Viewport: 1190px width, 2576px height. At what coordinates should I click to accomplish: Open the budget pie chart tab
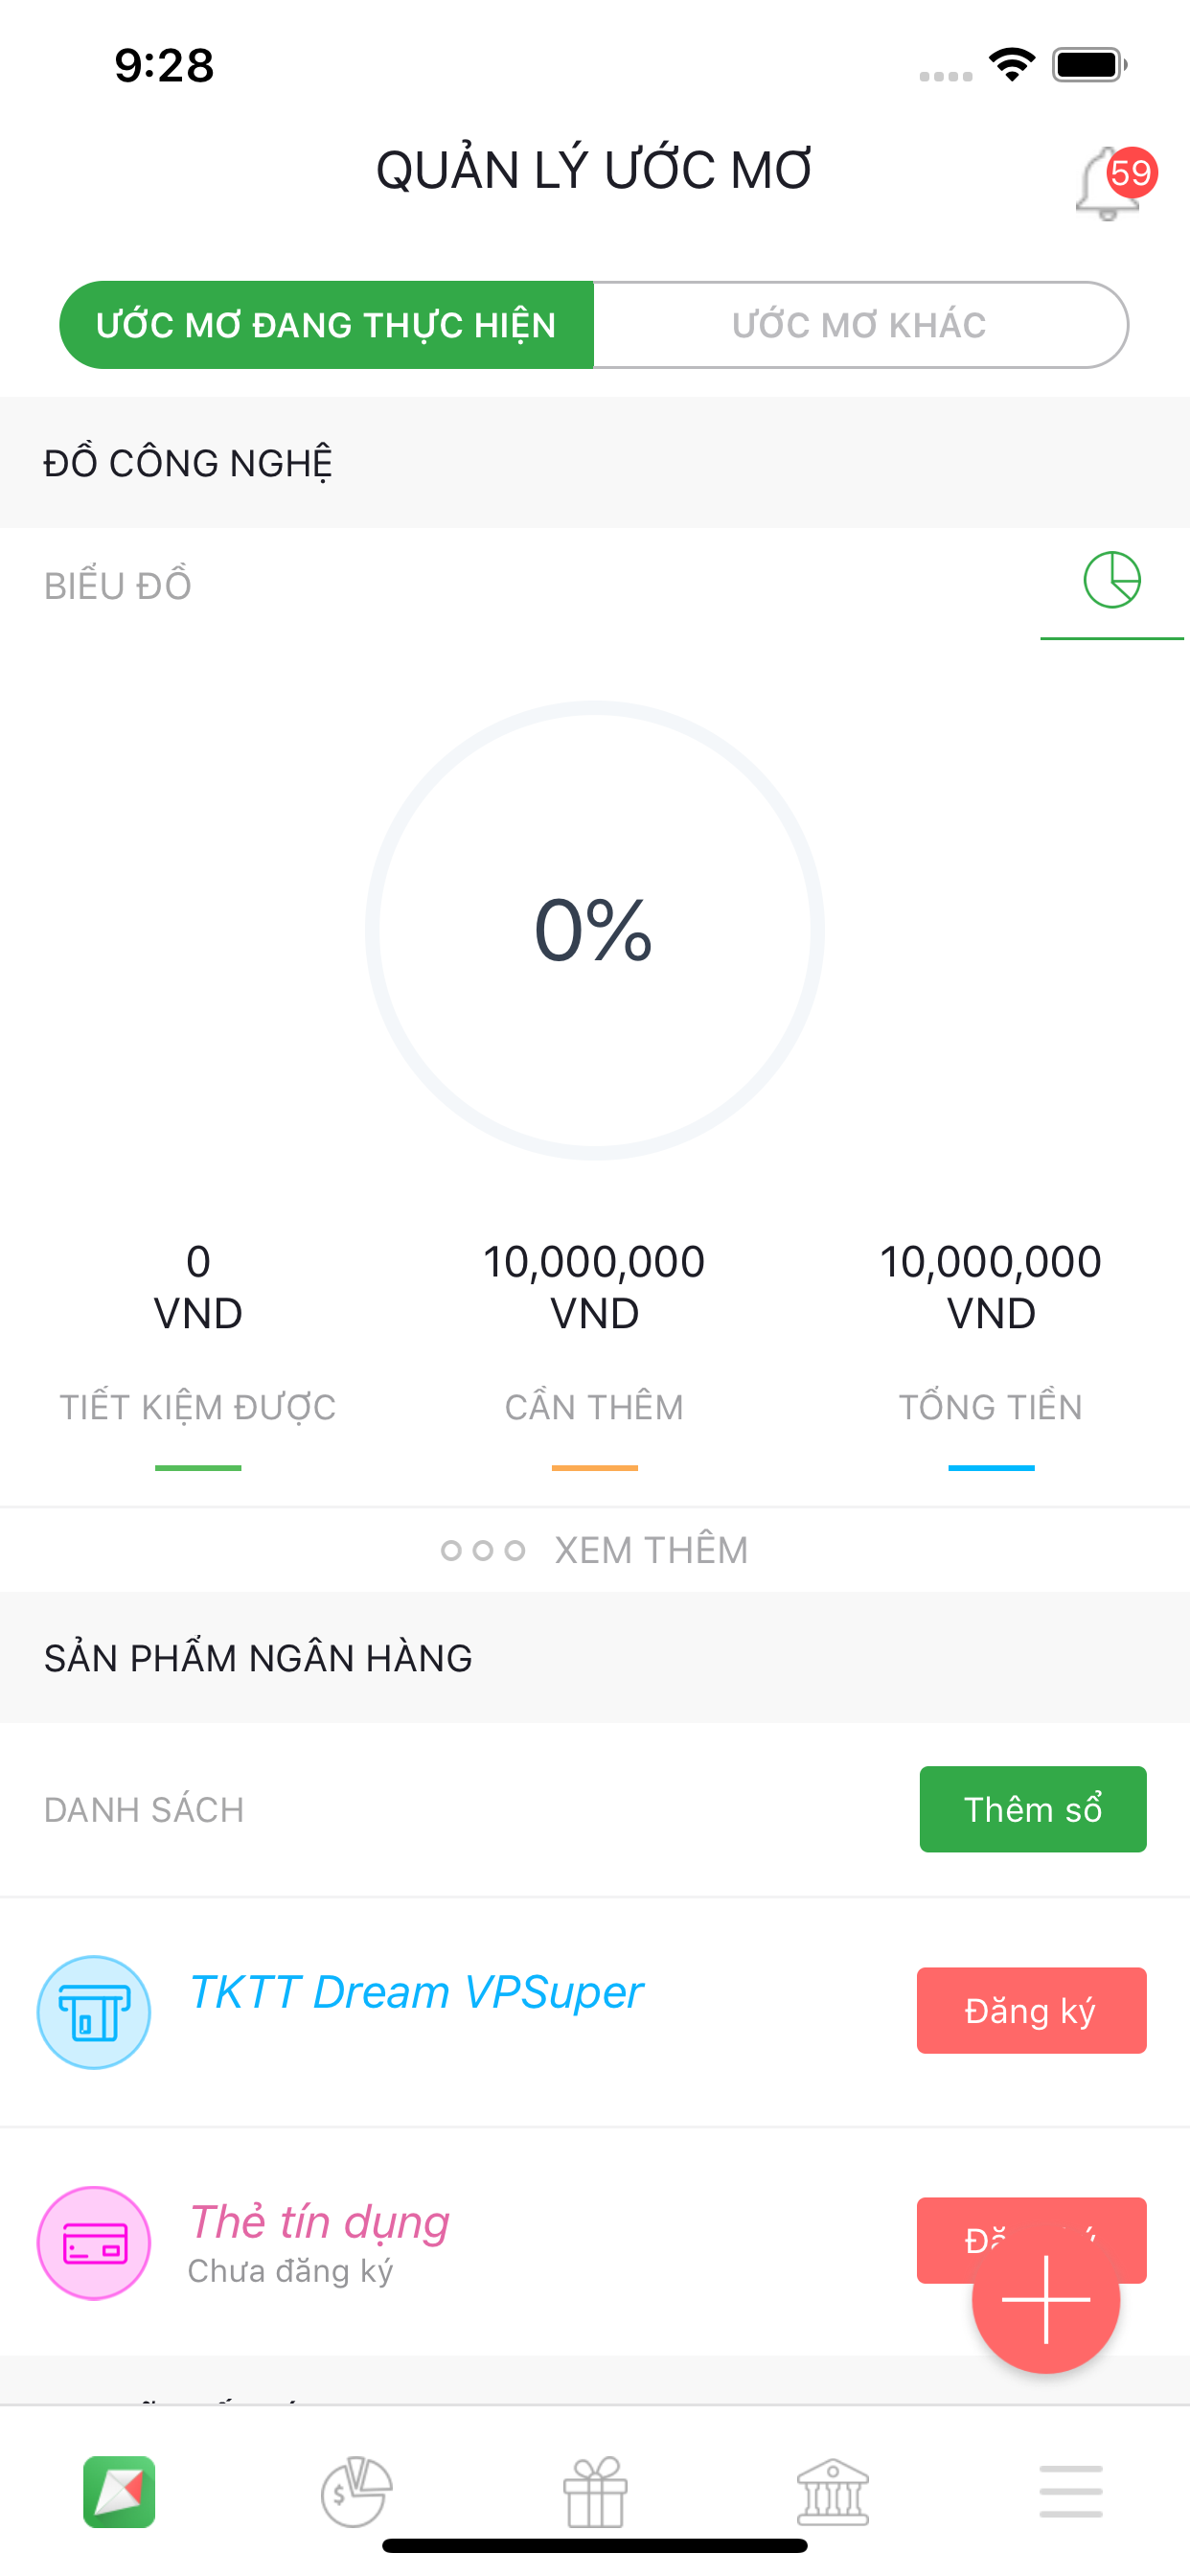(356, 2490)
